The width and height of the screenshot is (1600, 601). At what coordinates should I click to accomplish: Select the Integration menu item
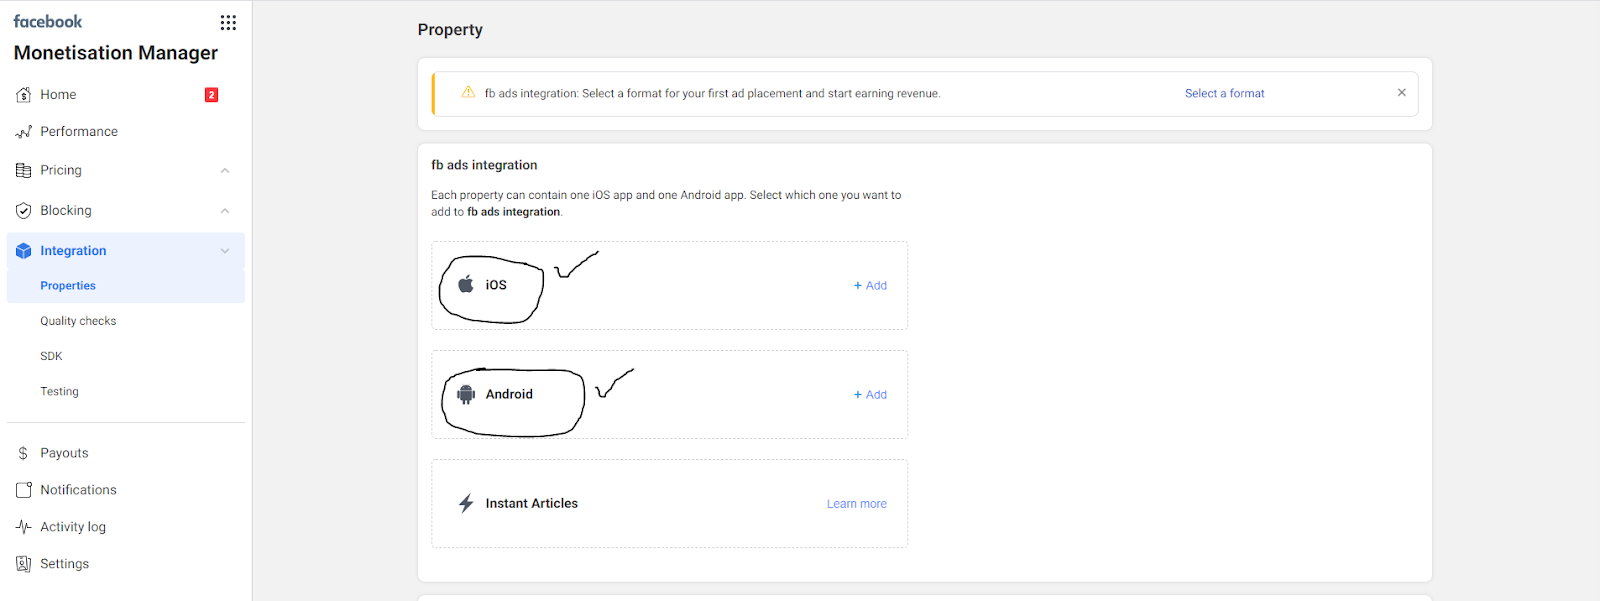[126, 251]
